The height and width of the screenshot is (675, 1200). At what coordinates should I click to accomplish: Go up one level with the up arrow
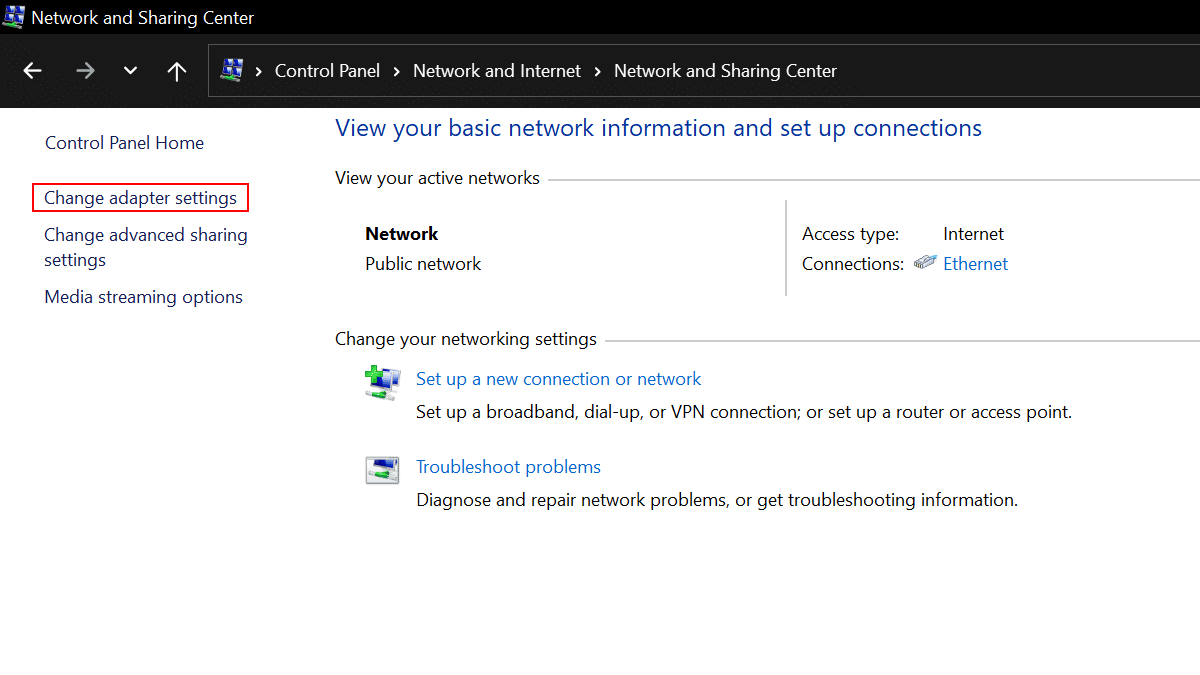[177, 71]
